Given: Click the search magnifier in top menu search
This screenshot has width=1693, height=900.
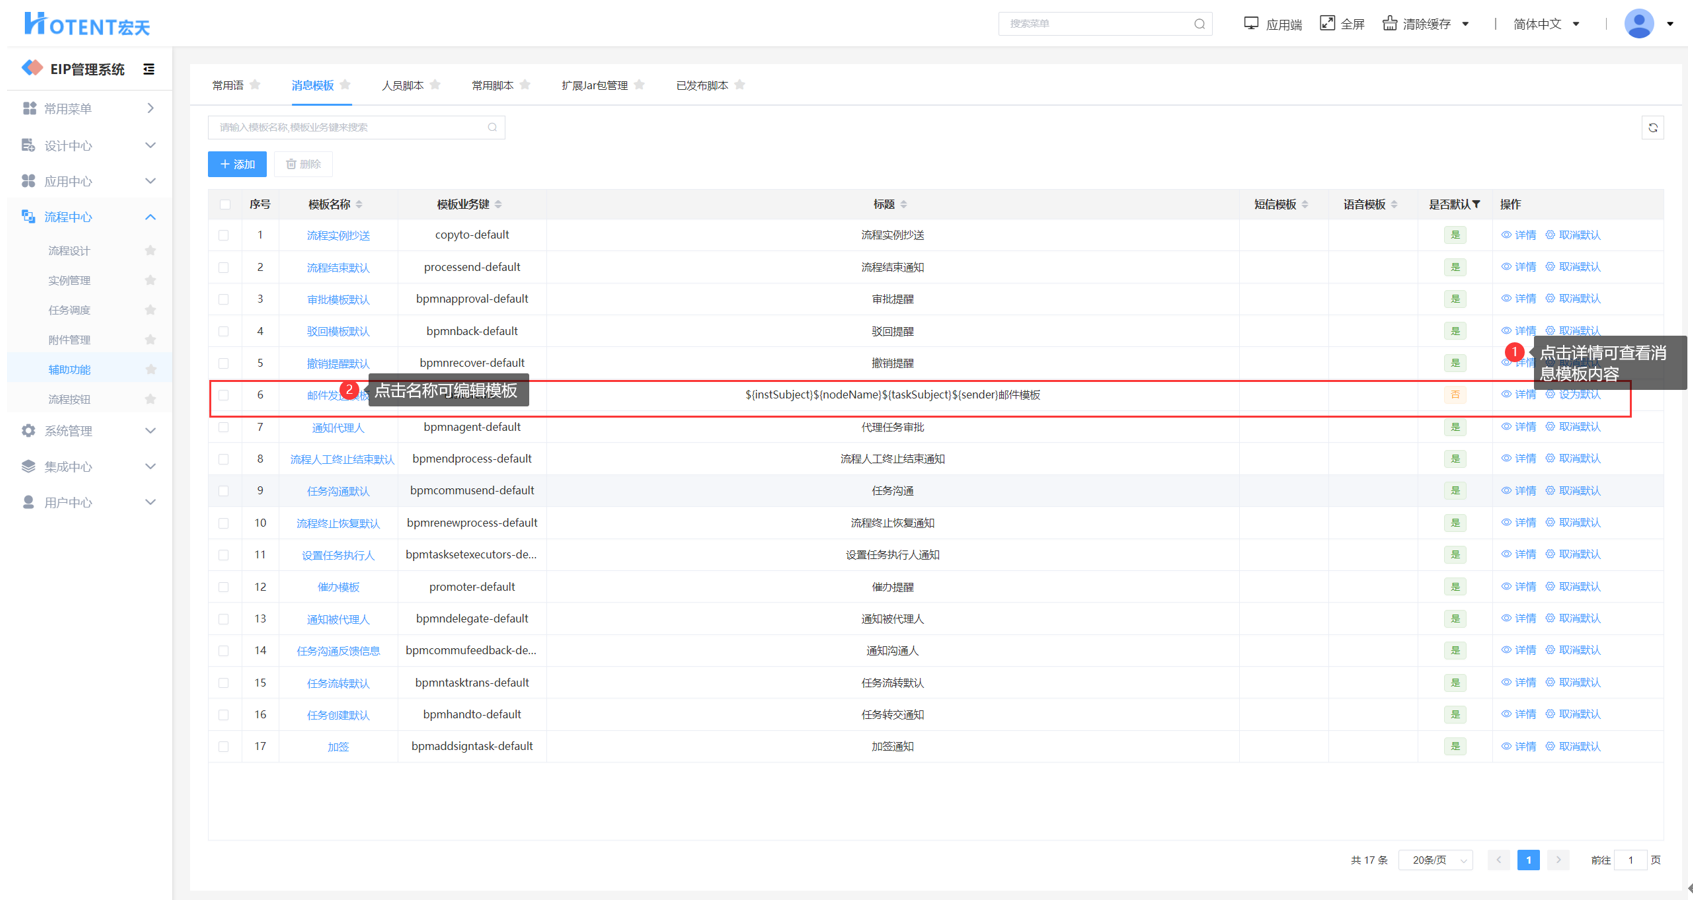Looking at the screenshot, I should tap(1199, 24).
